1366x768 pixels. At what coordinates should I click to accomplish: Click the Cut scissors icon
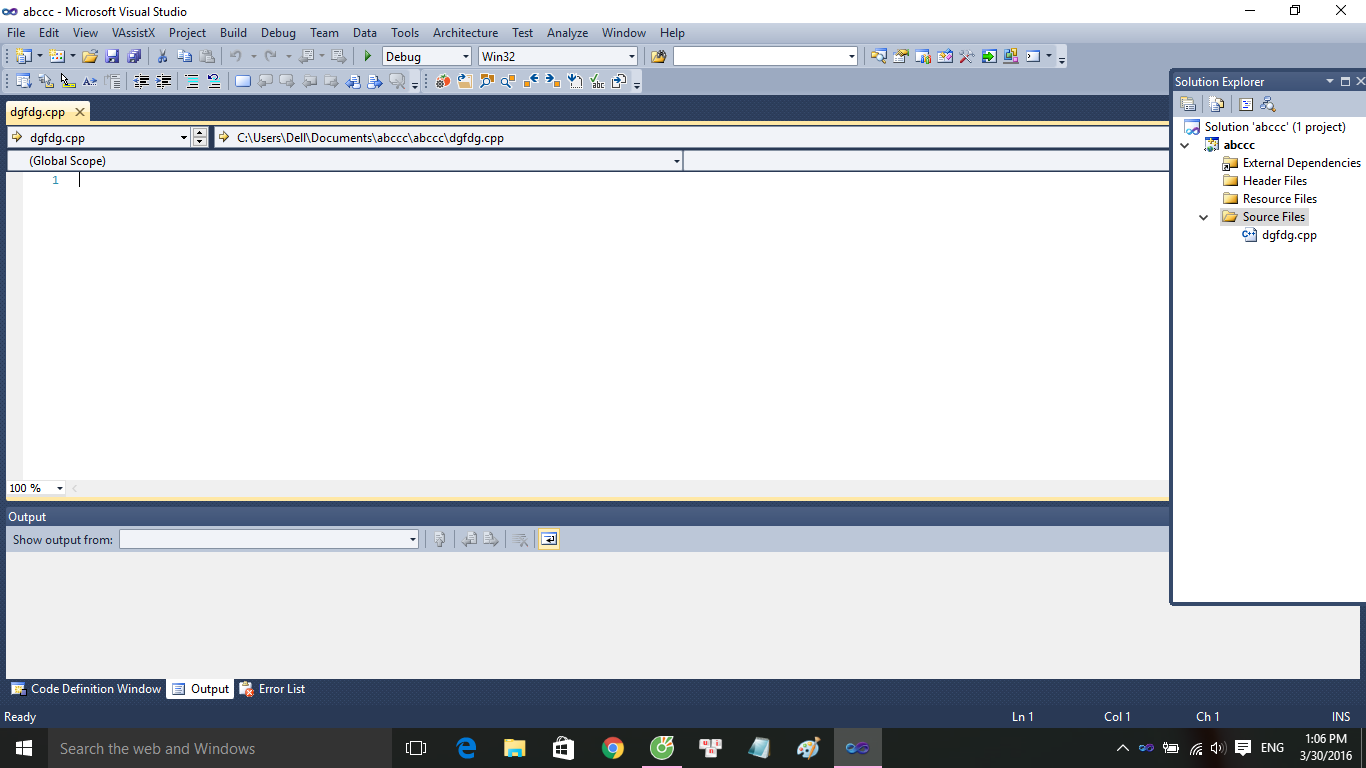click(x=162, y=57)
